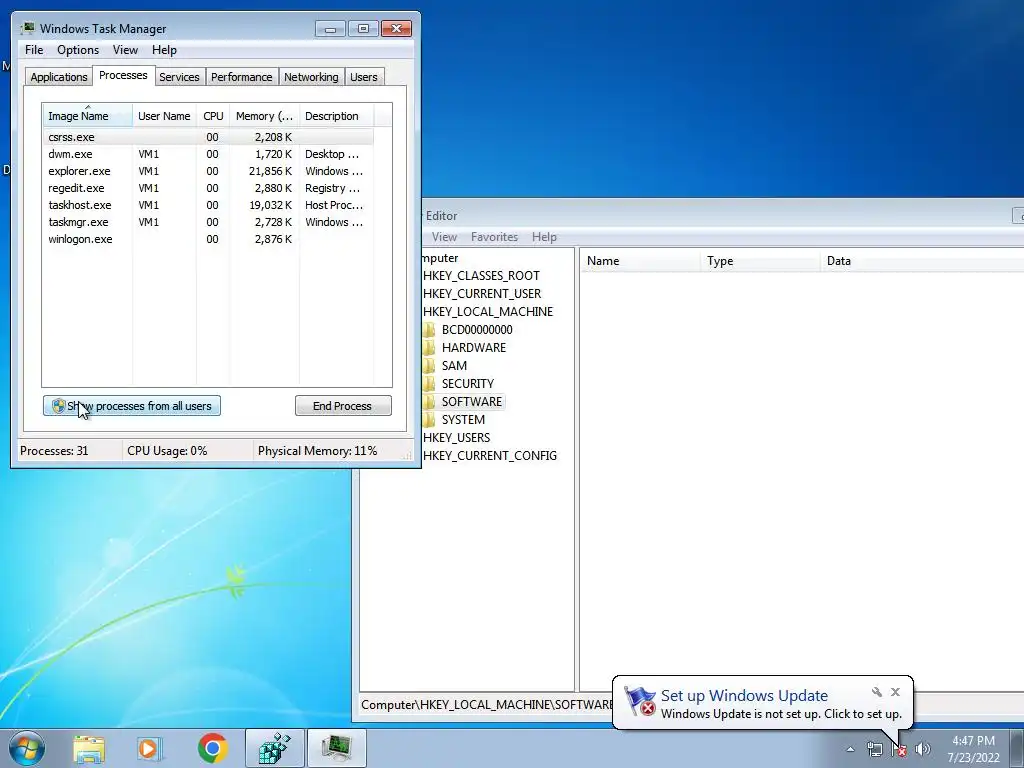The width and height of the screenshot is (1024, 768).
Task: Switch to the Applications tab
Action: point(59,77)
